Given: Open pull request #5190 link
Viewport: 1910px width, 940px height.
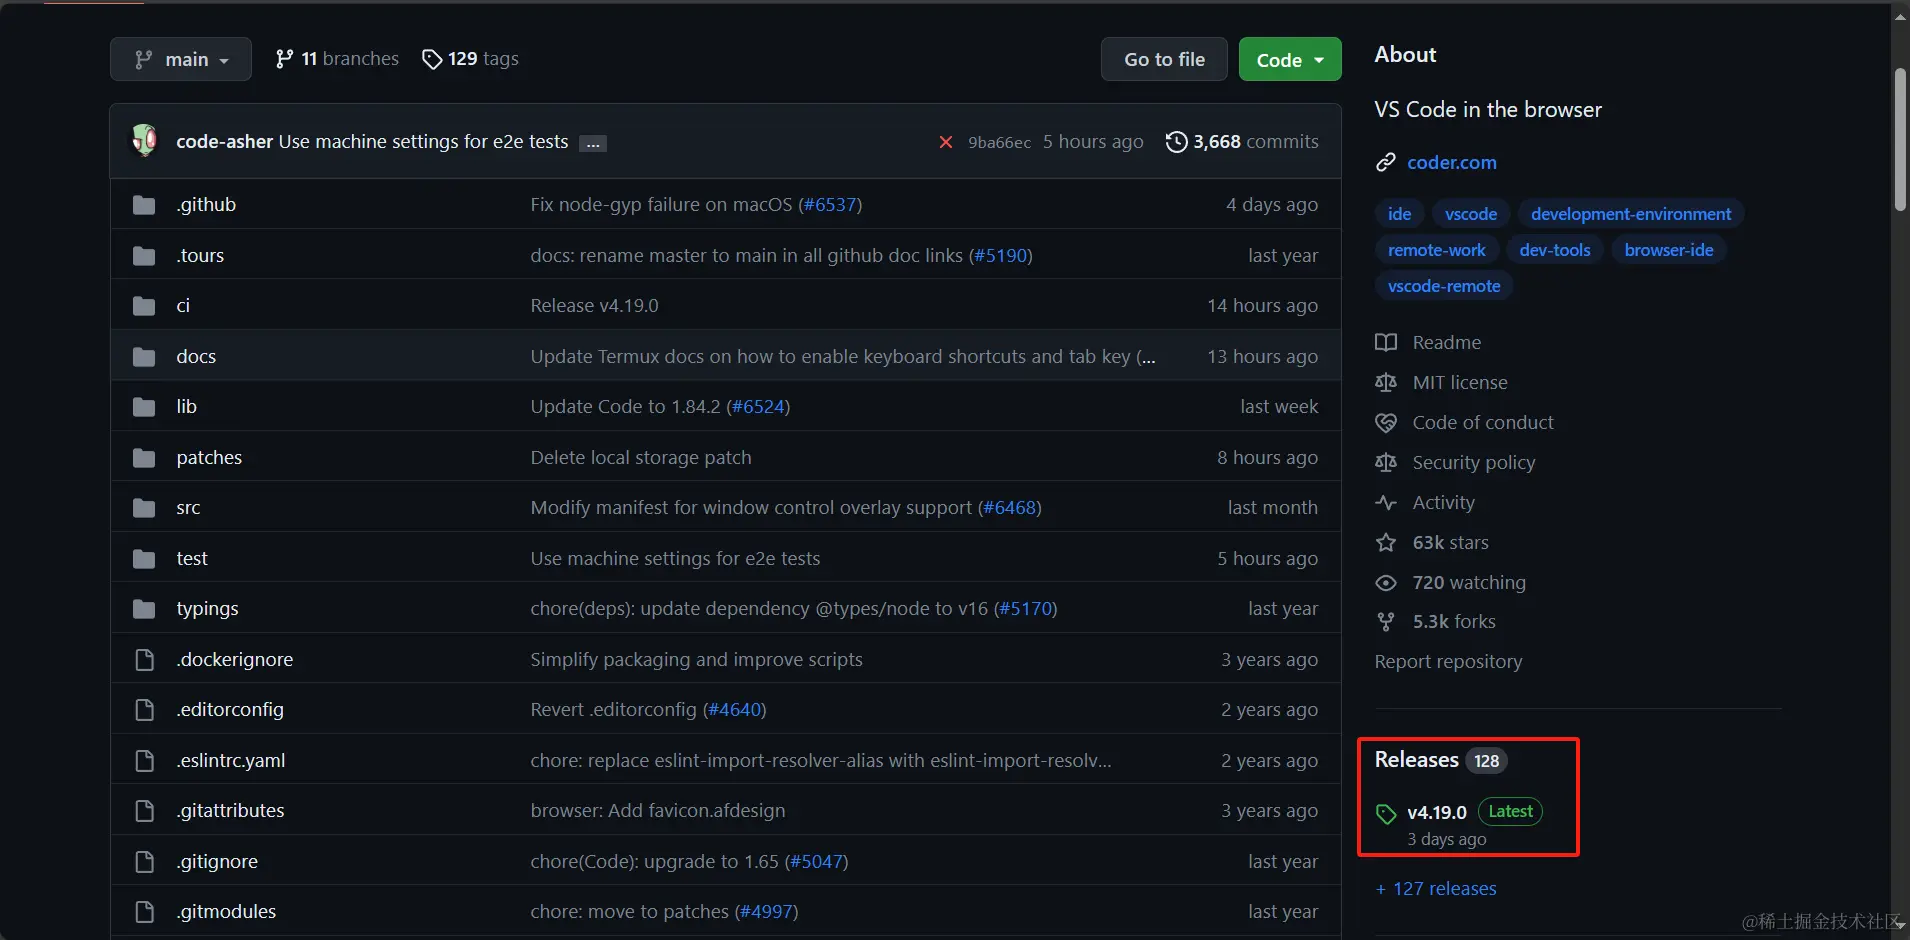Looking at the screenshot, I should click(x=1001, y=256).
